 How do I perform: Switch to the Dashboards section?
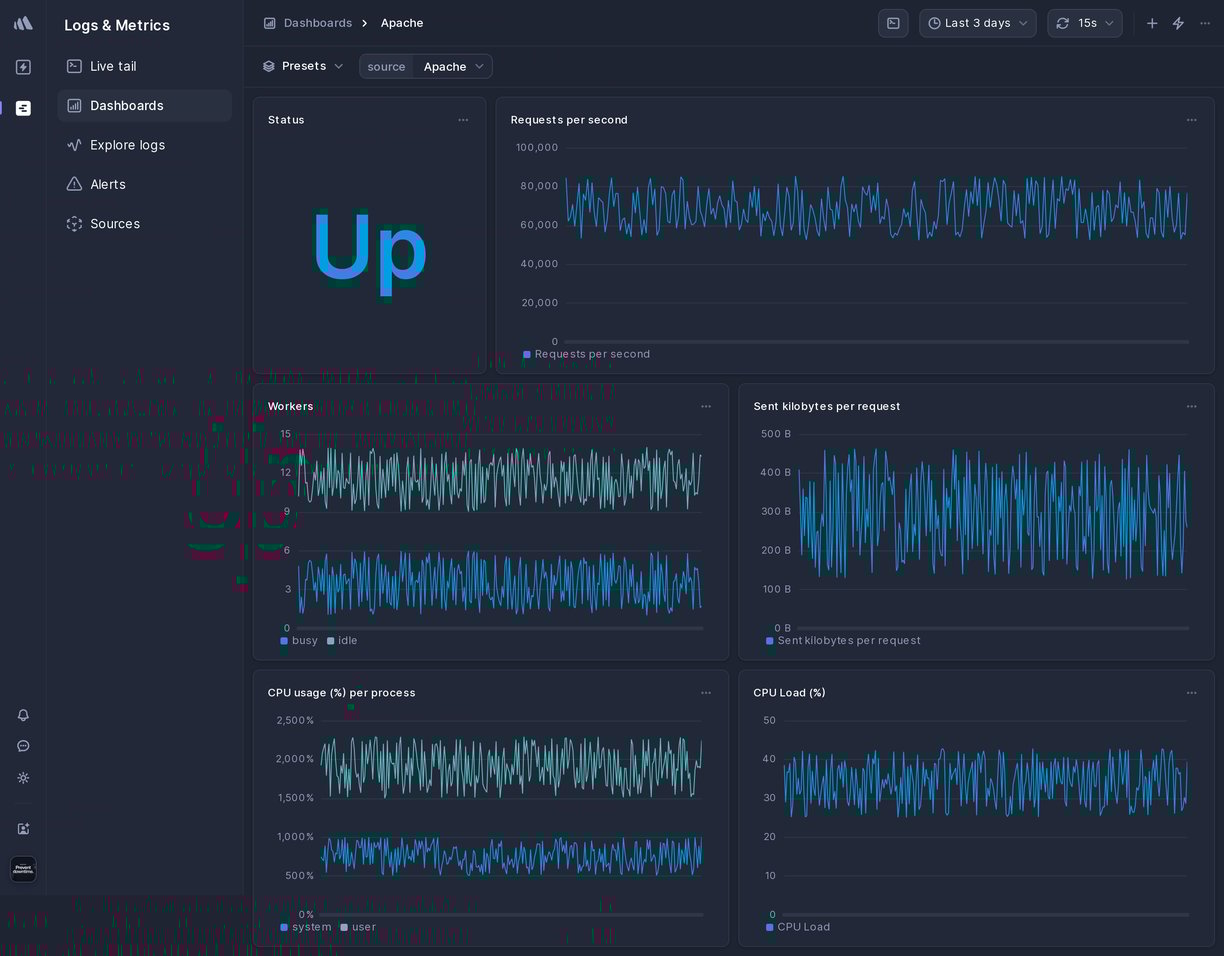pos(127,105)
